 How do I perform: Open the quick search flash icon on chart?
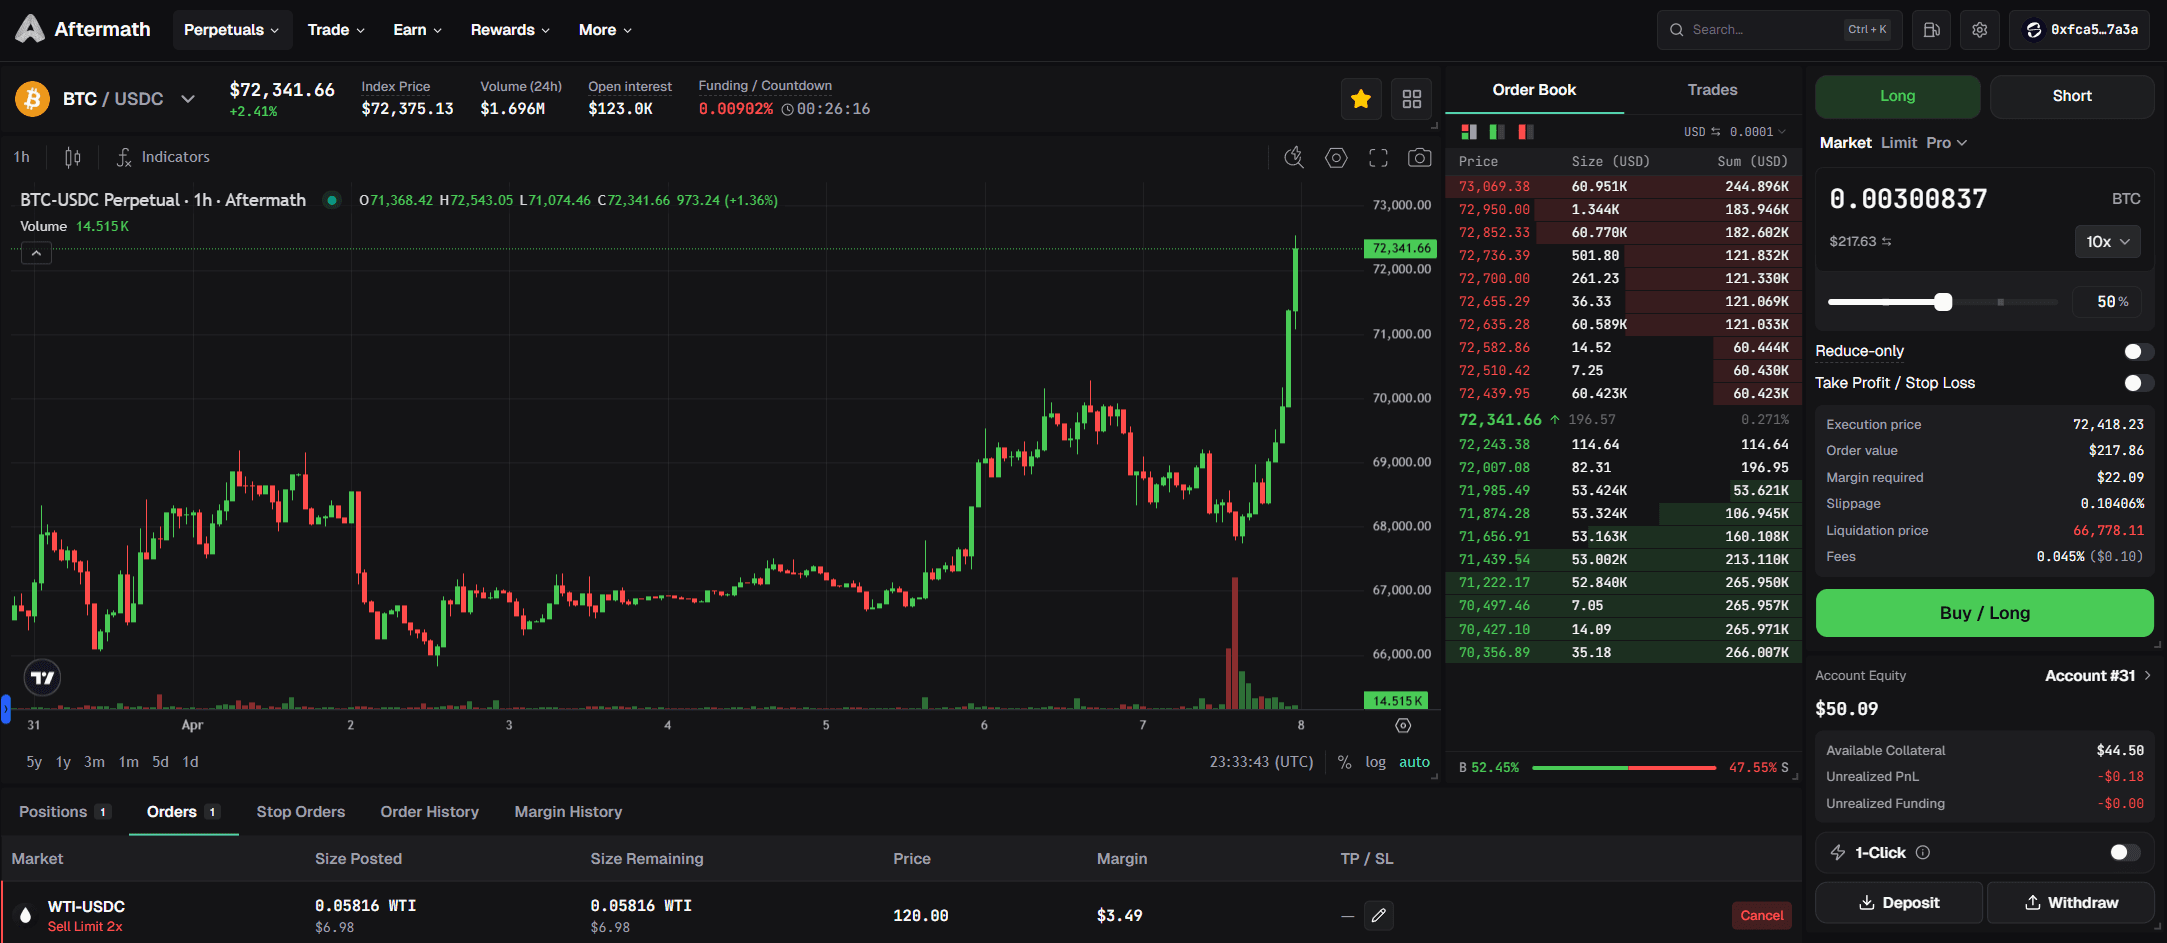[x=1294, y=157]
